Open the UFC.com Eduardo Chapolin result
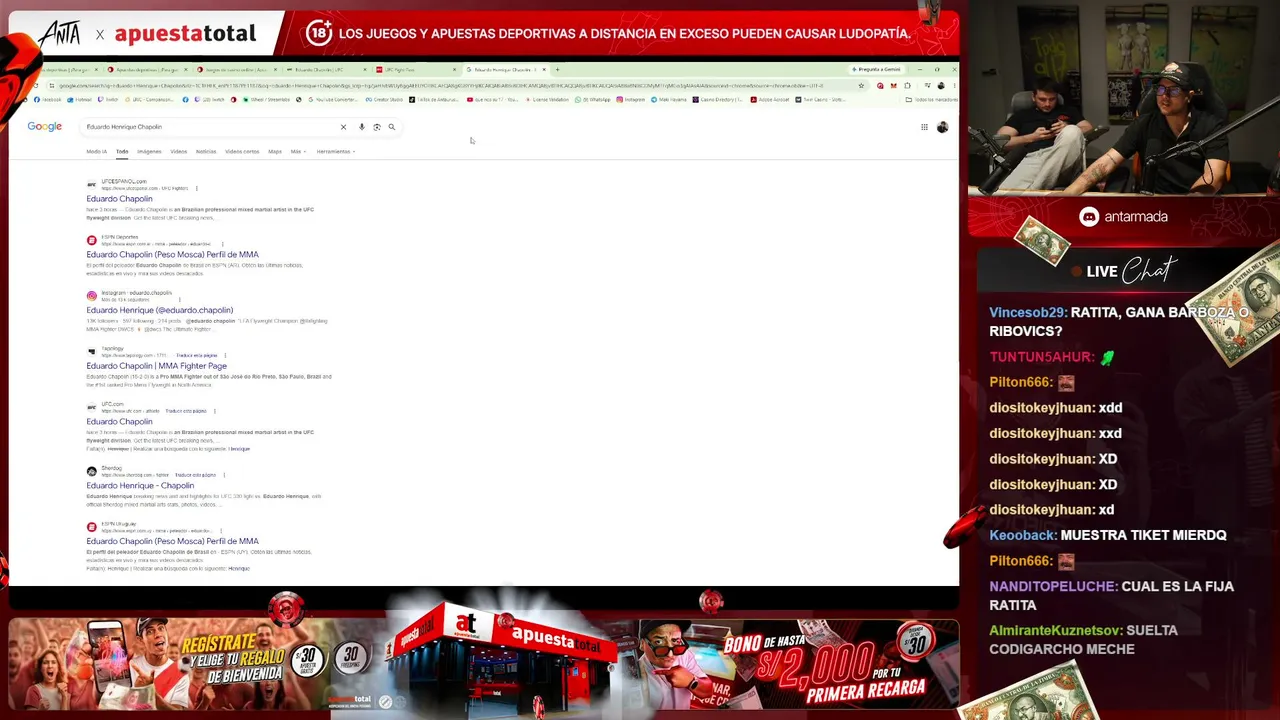 coord(119,422)
